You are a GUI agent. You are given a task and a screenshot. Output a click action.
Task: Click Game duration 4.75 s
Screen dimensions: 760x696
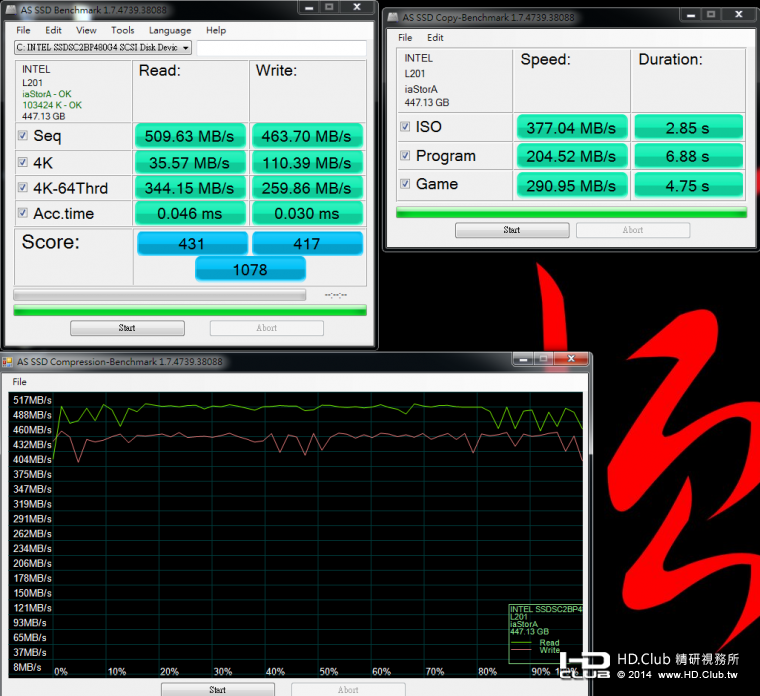click(x=688, y=186)
